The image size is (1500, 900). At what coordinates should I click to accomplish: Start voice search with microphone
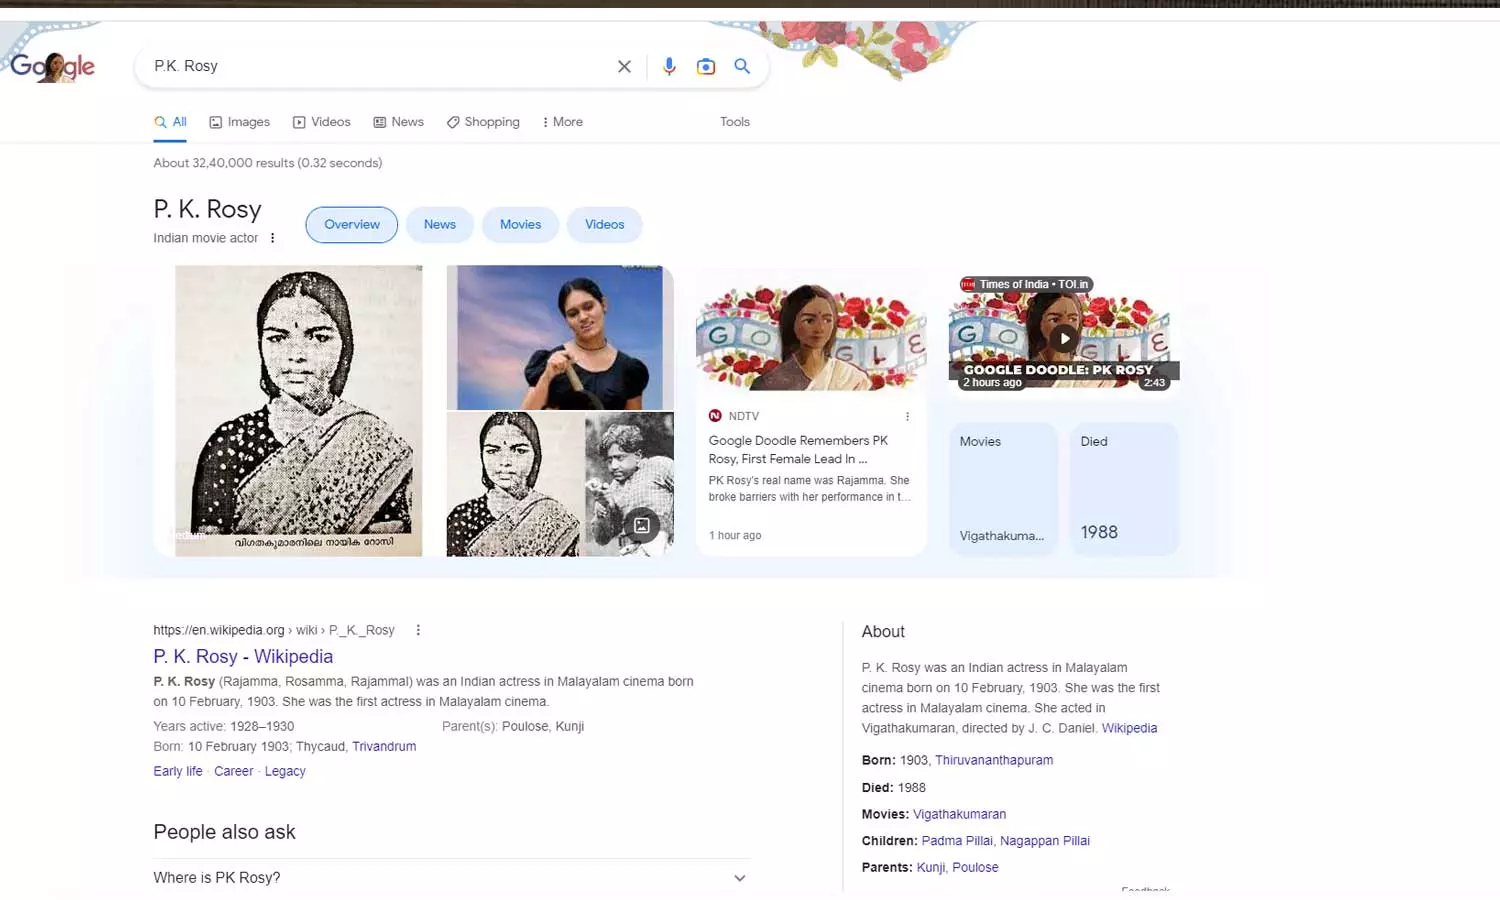(669, 66)
